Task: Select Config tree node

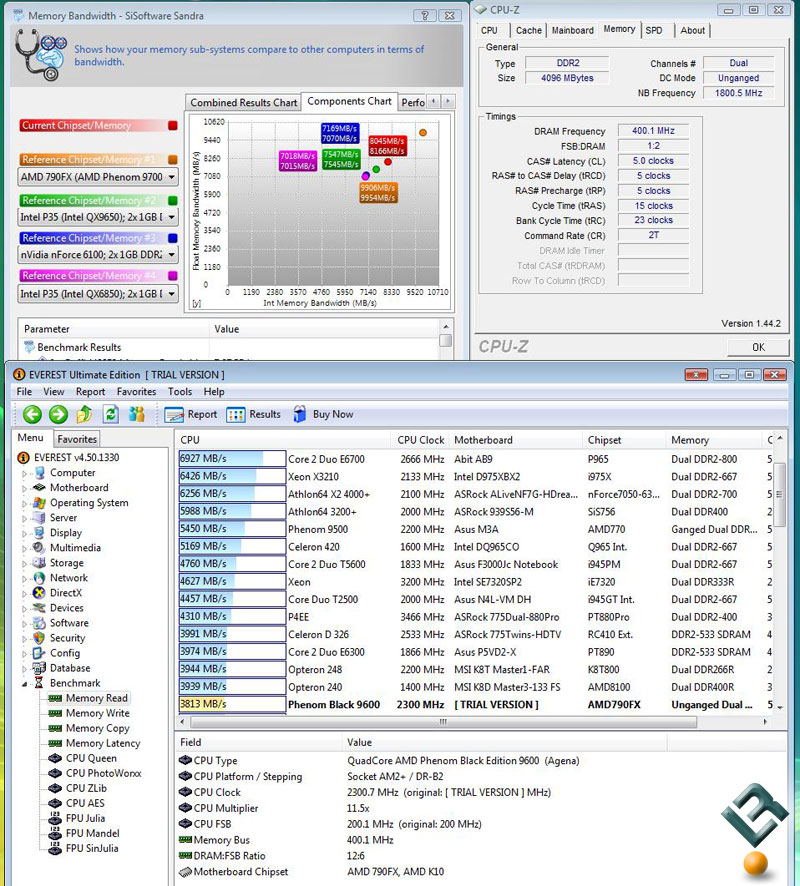Action: pyautogui.click(x=65, y=653)
